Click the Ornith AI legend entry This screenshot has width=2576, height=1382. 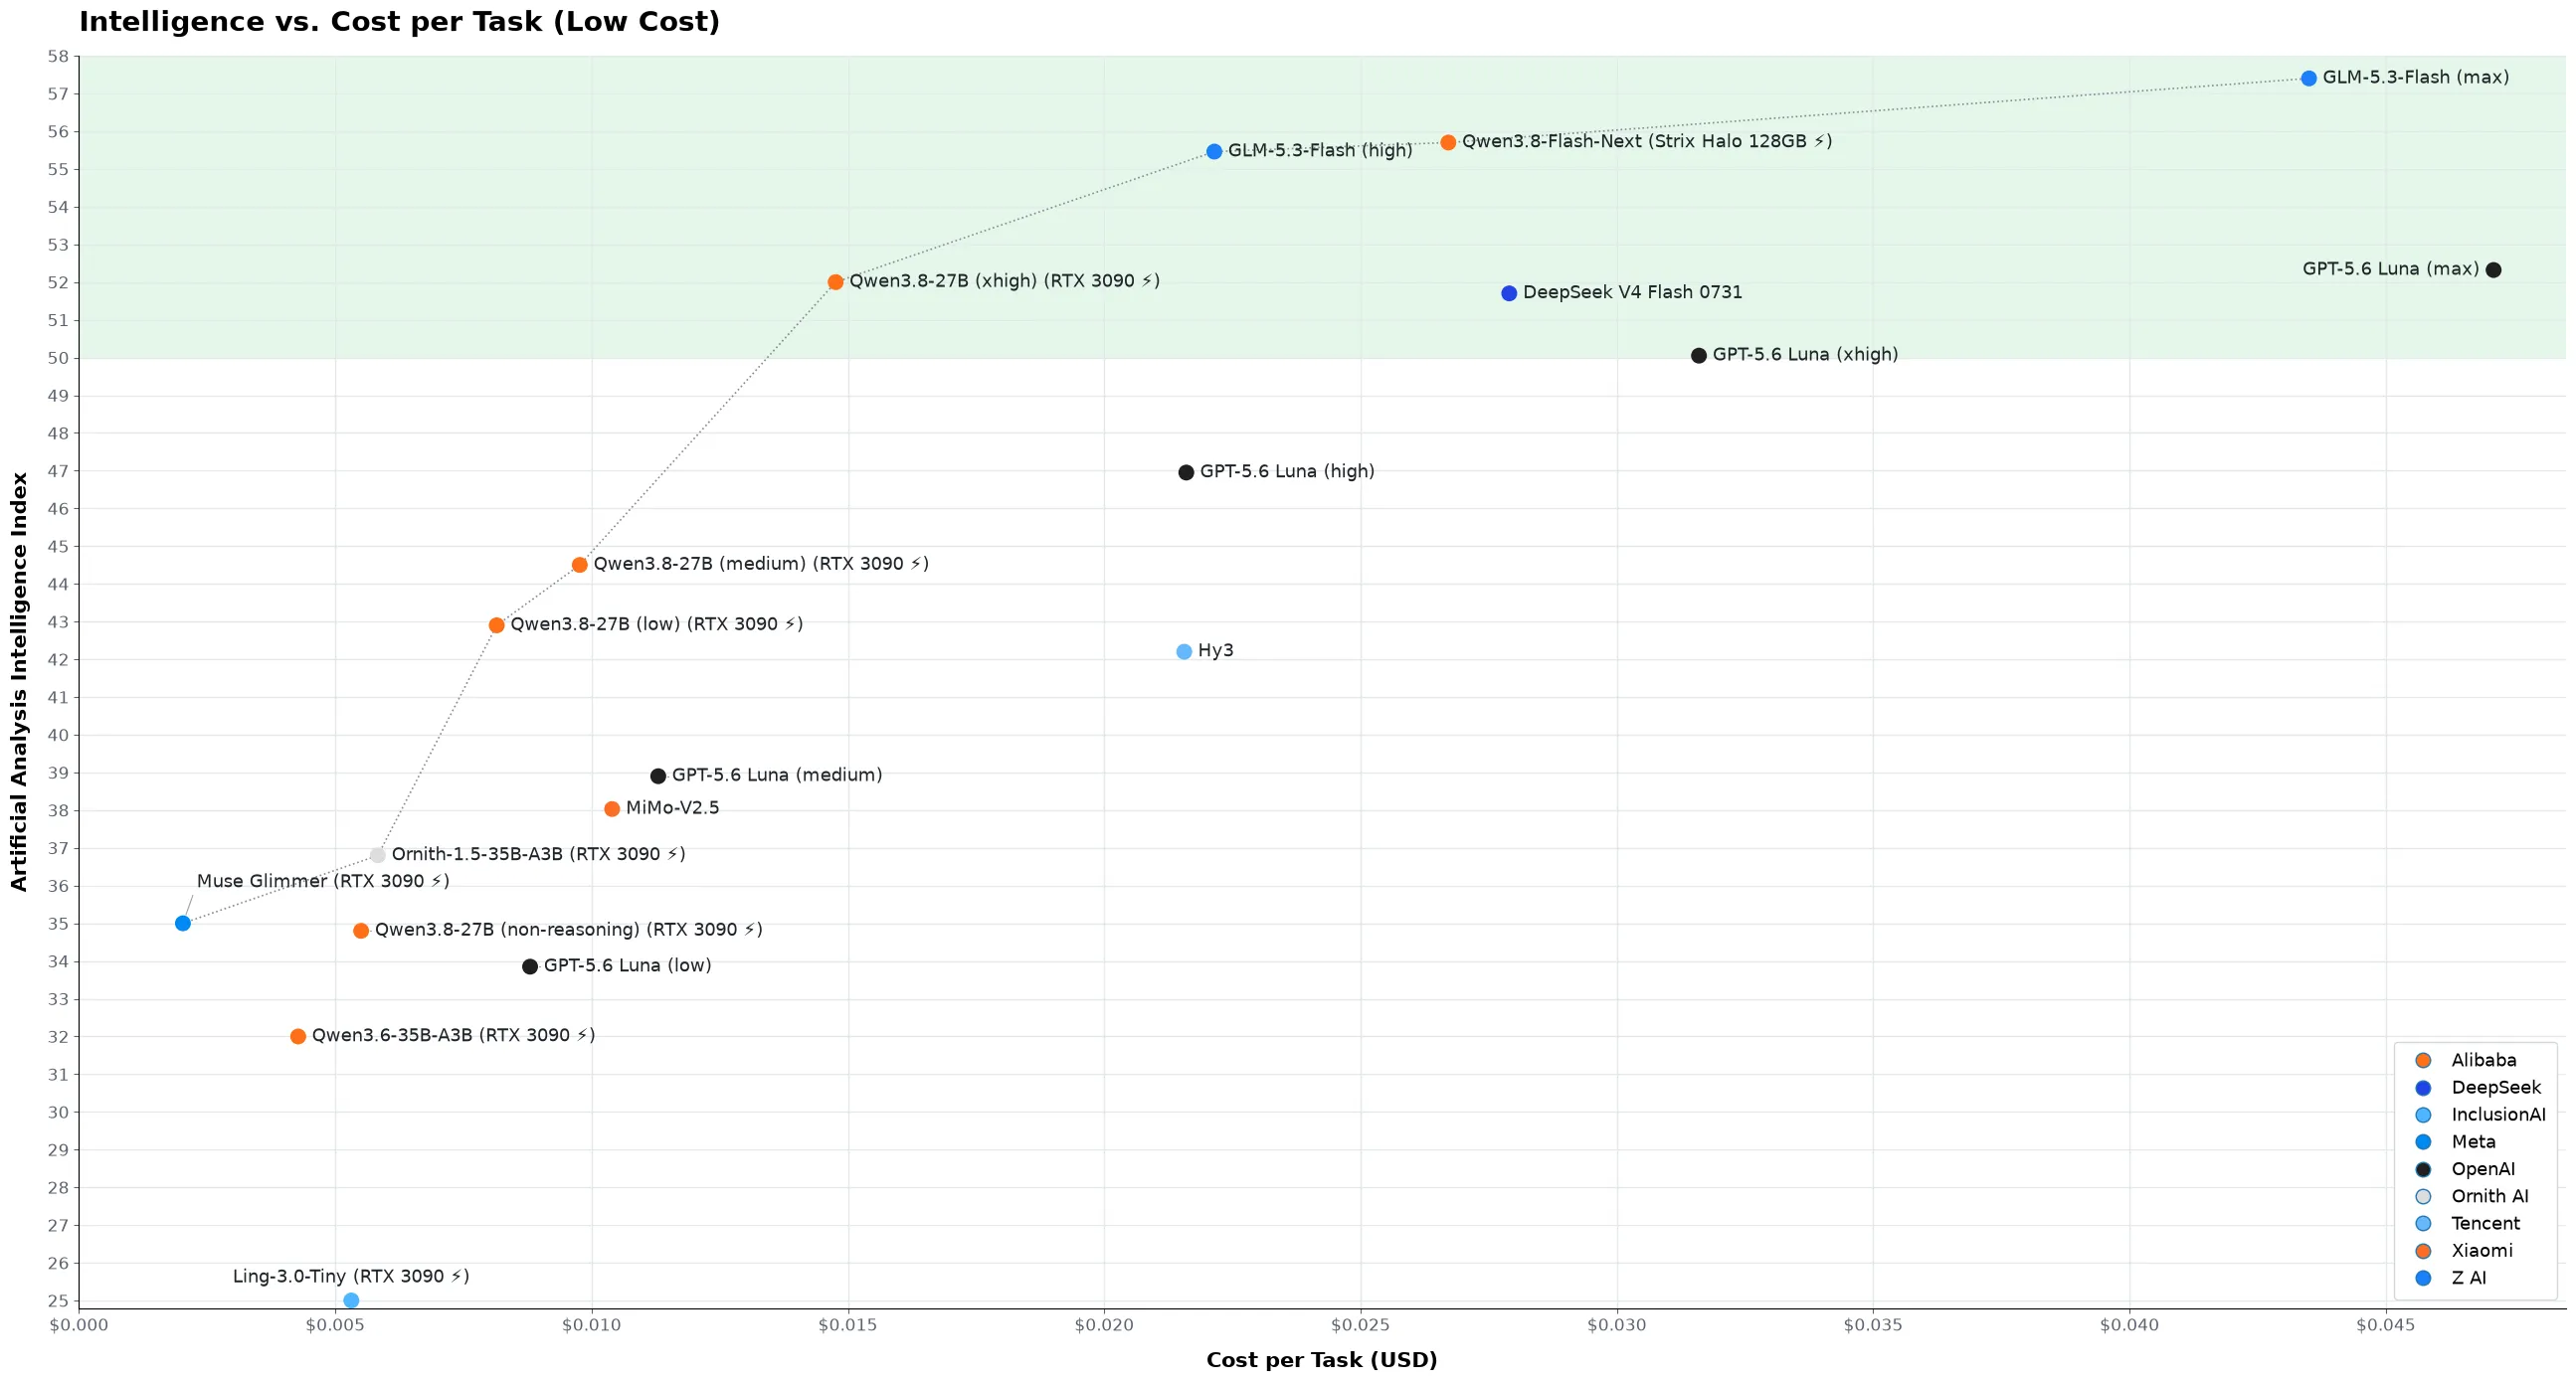point(2471,1196)
